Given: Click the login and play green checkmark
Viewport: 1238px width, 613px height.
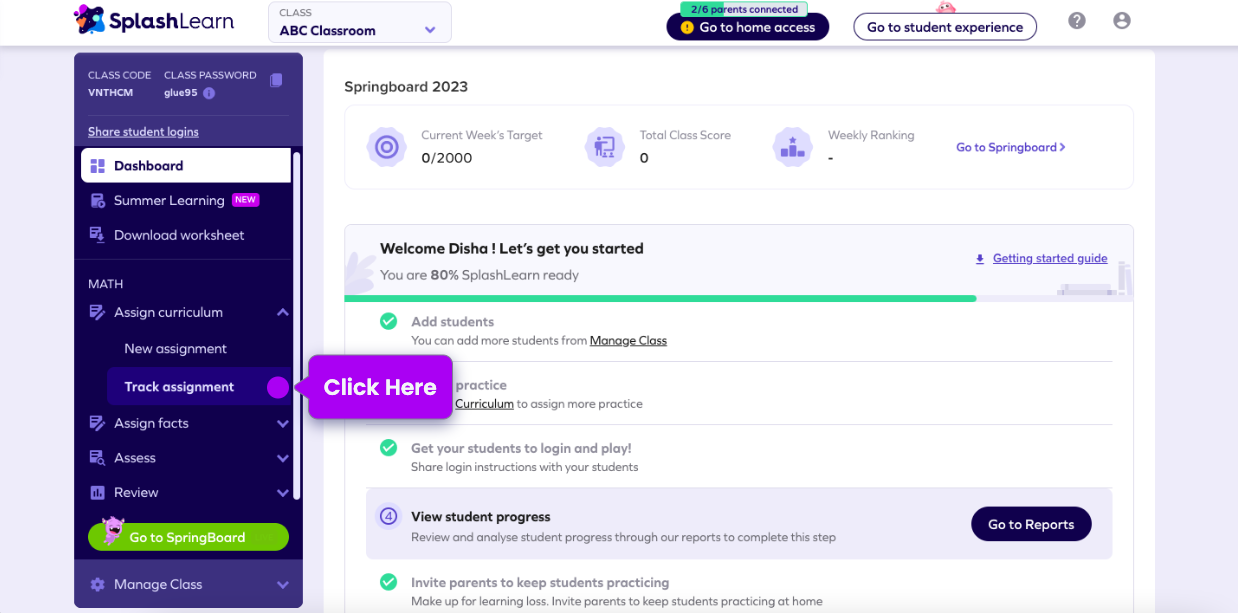Looking at the screenshot, I should point(388,448).
